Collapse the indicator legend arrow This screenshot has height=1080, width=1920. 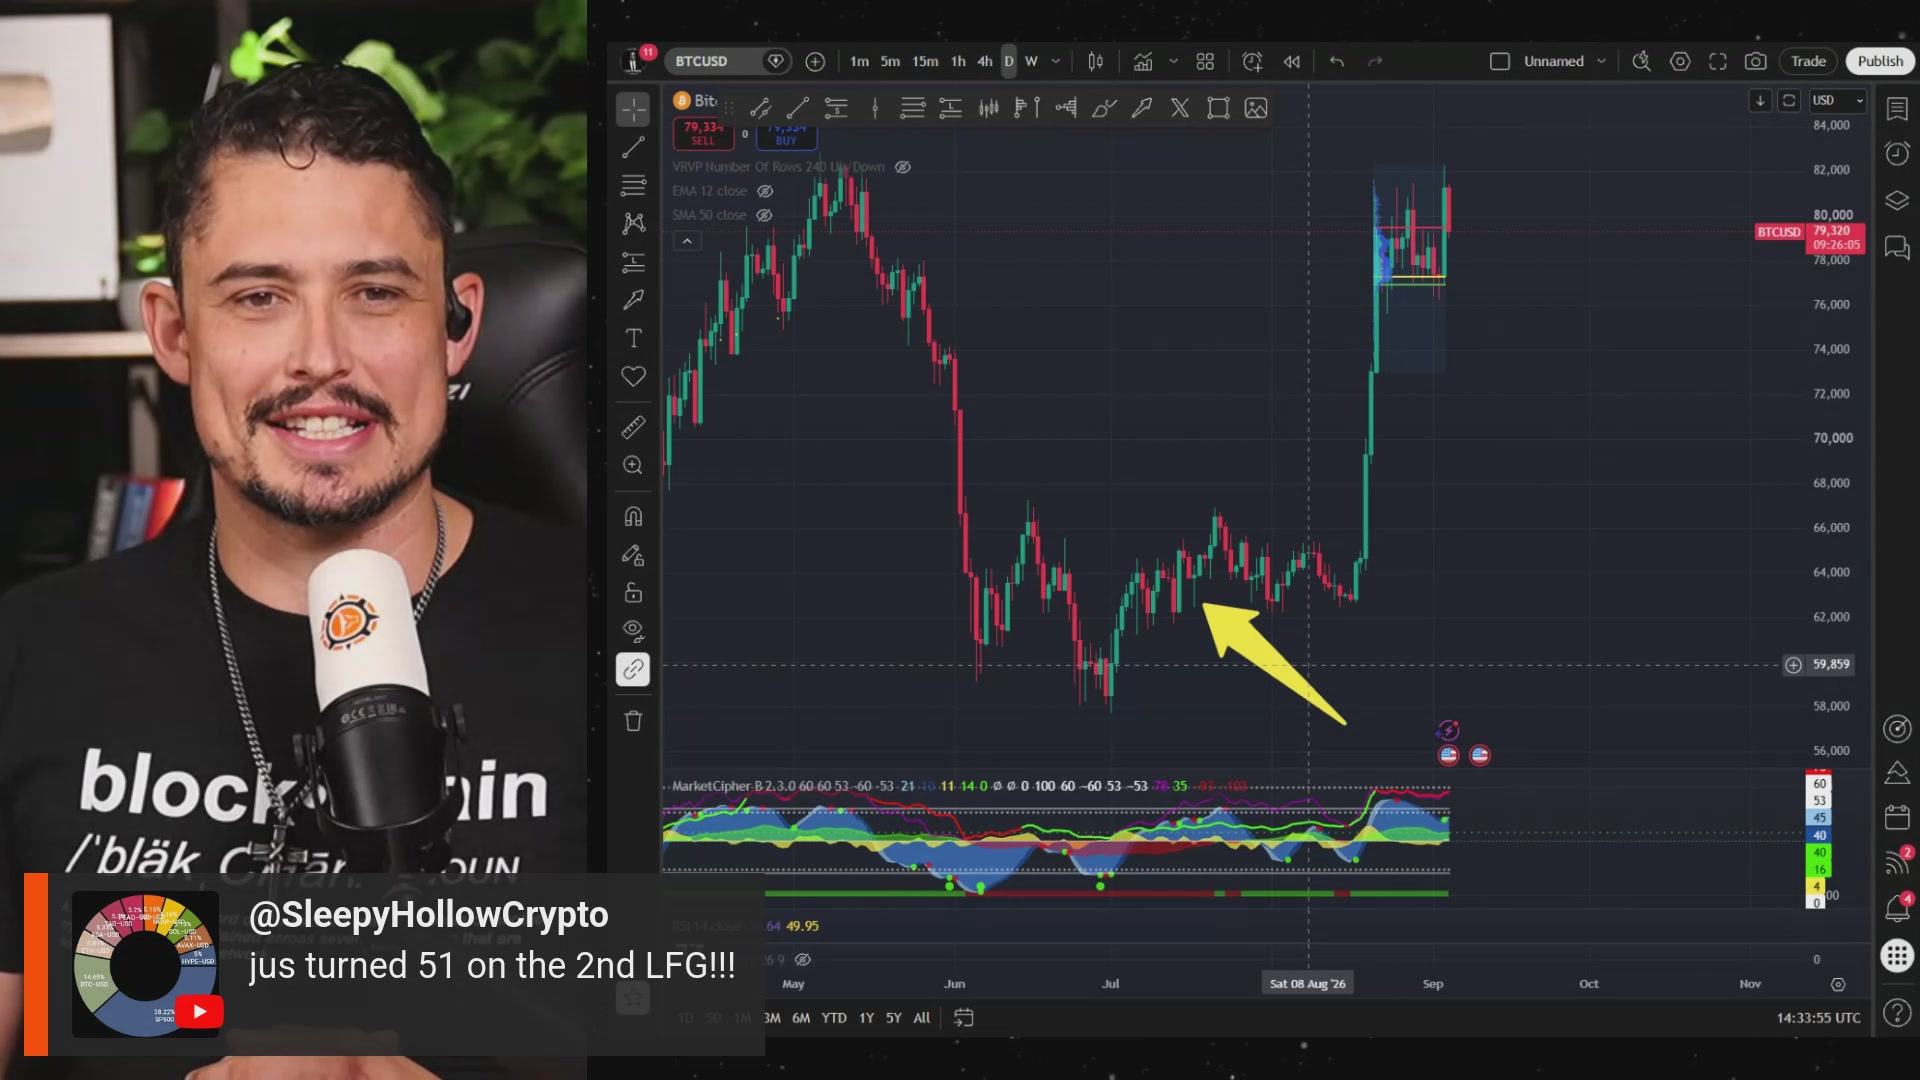point(687,241)
